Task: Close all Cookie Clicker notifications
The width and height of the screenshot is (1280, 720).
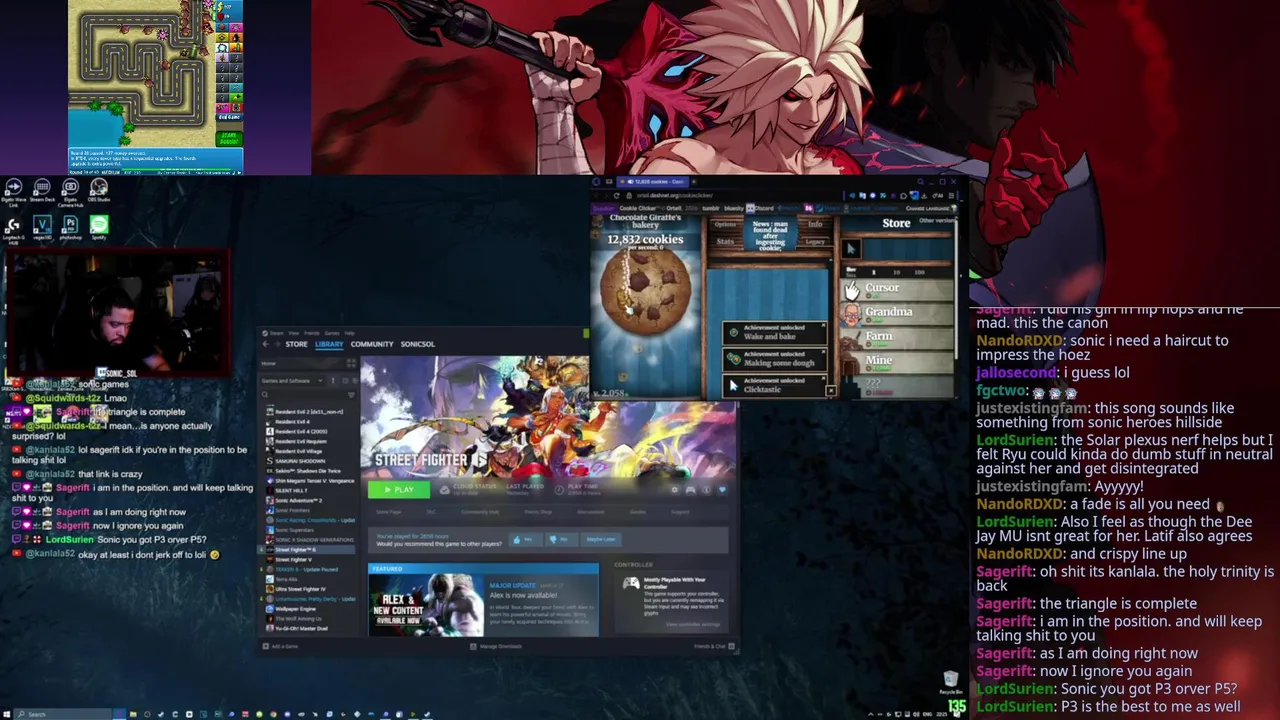Action: click(x=830, y=391)
